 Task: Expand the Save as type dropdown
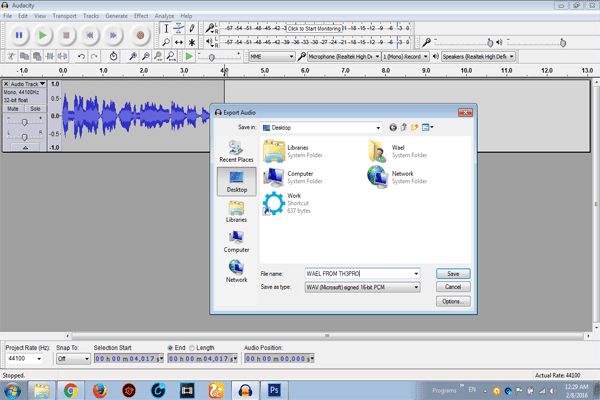pos(415,287)
